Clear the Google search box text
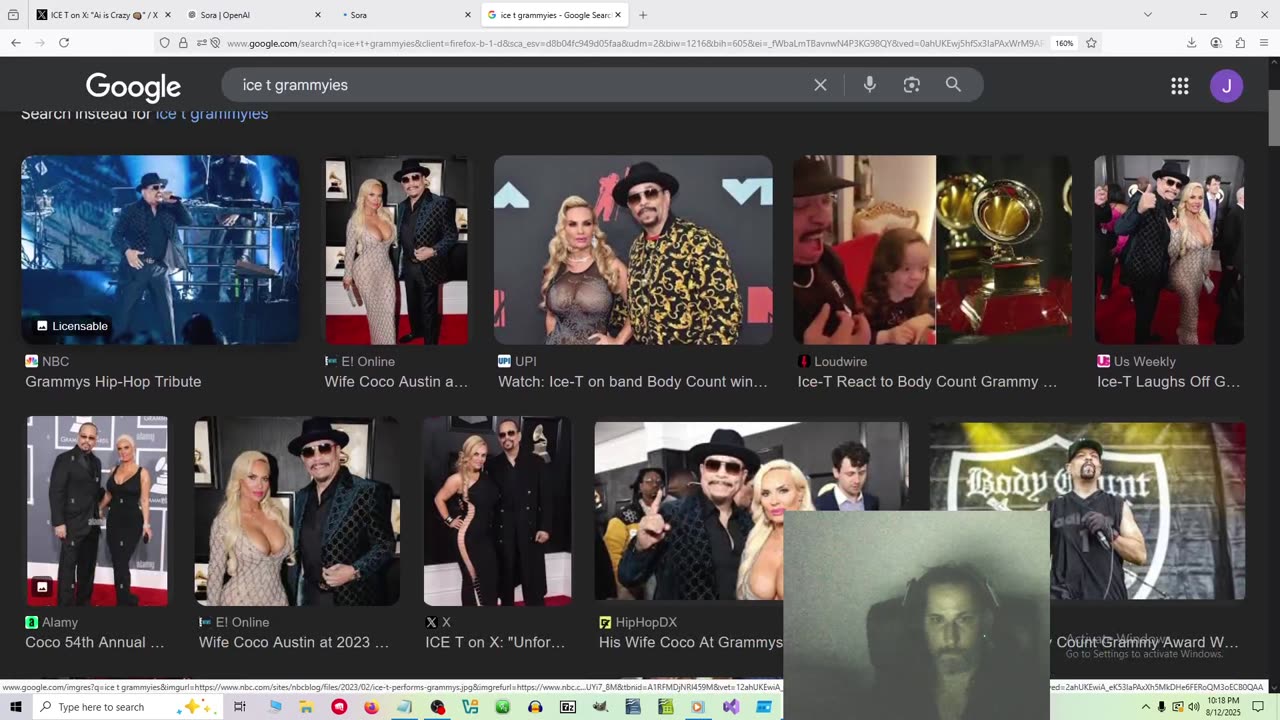Viewport: 1280px width, 720px height. click(x=820, y=85)
